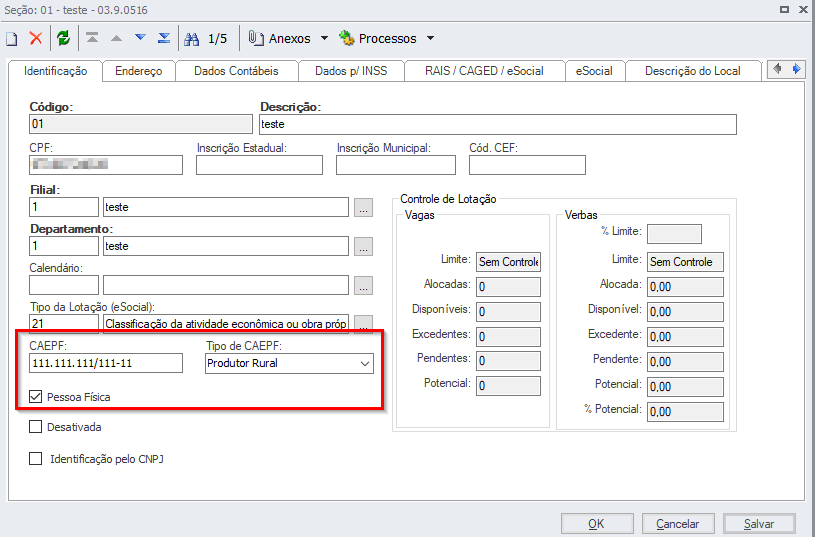Click the Verbas % Potencial field
The image size is (815, 537).
tap(685, 412)
